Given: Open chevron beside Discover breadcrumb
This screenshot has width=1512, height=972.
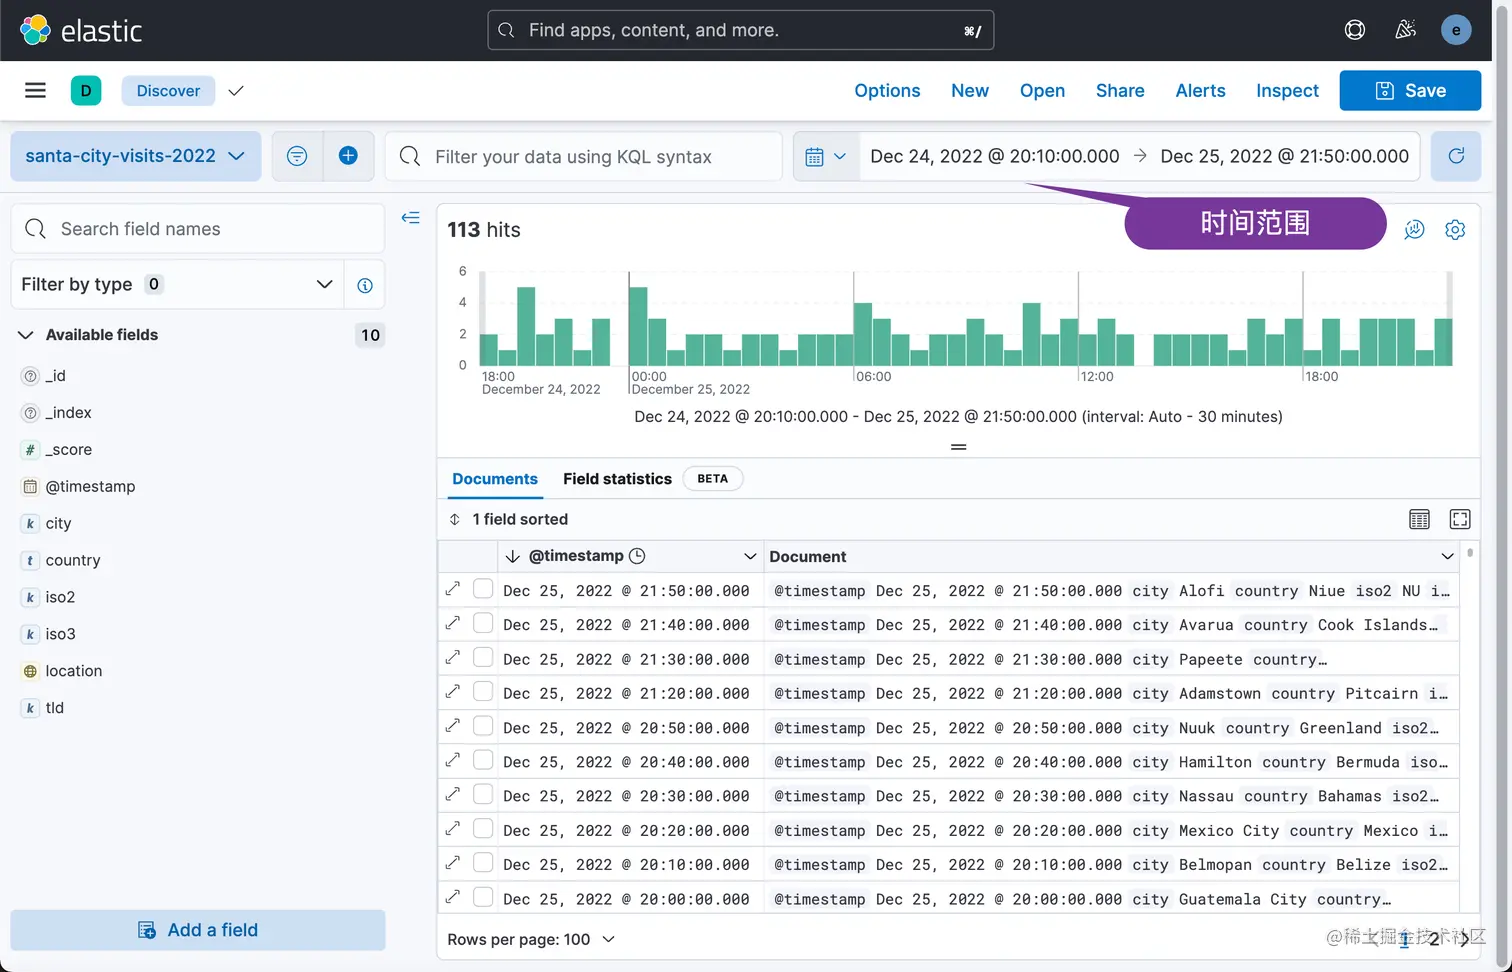Looking at the screenshot, I should click(x=236, y=91).
